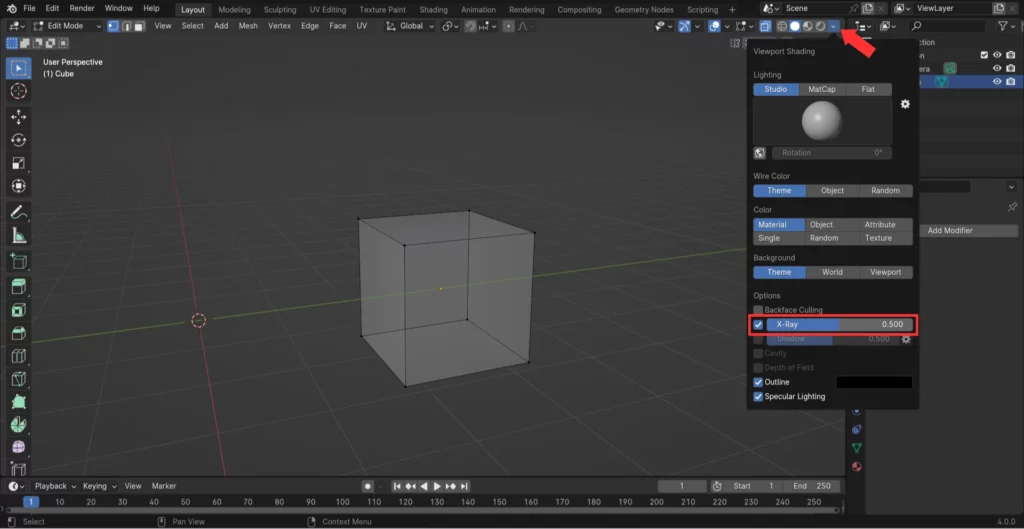The image size is (1024, 529).
Task: Select the Rotate tool
Action: 18,140
